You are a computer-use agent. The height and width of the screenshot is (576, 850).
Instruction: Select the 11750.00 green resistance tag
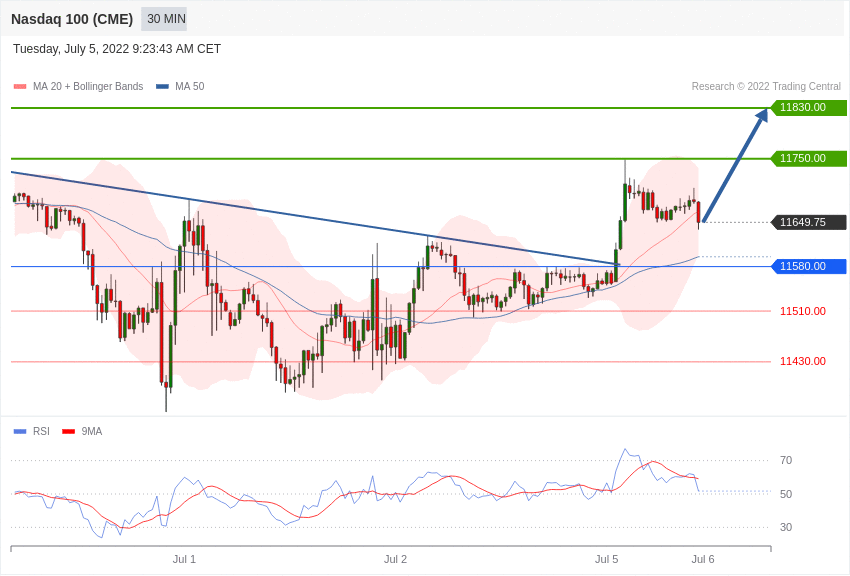pos(808,158)
